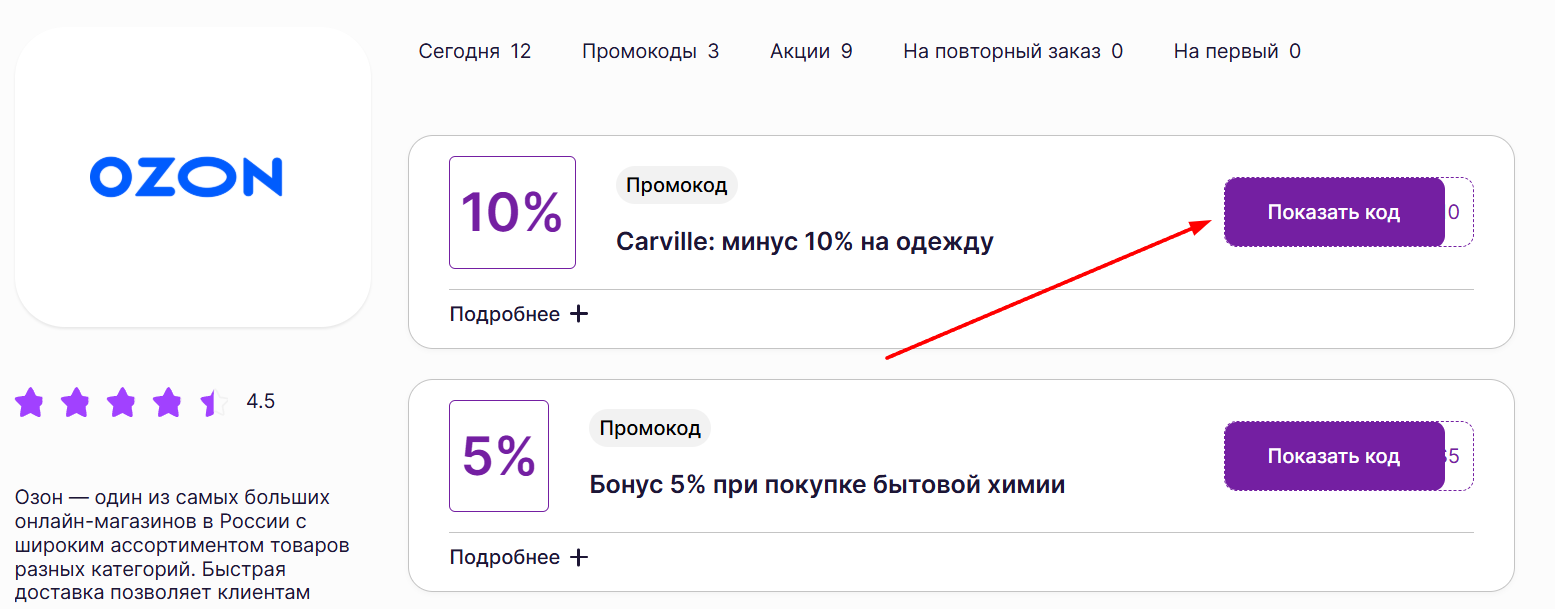Open the Акции tab

click(810, 51)
